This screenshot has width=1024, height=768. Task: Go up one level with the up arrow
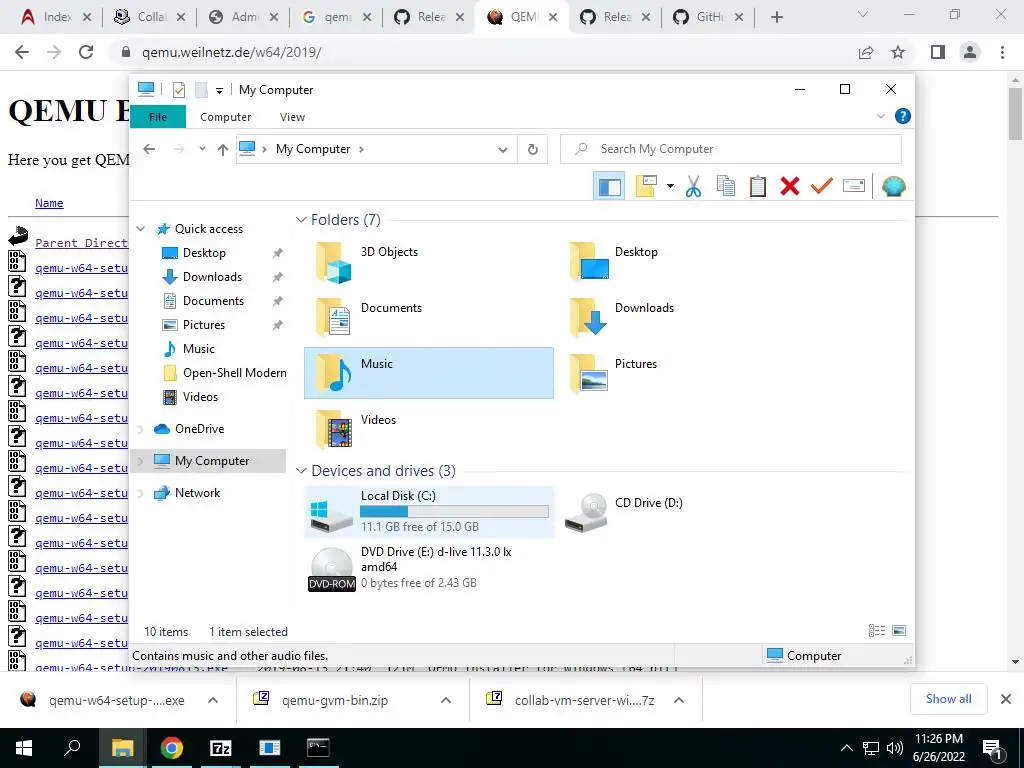click(x=223, y=150)
